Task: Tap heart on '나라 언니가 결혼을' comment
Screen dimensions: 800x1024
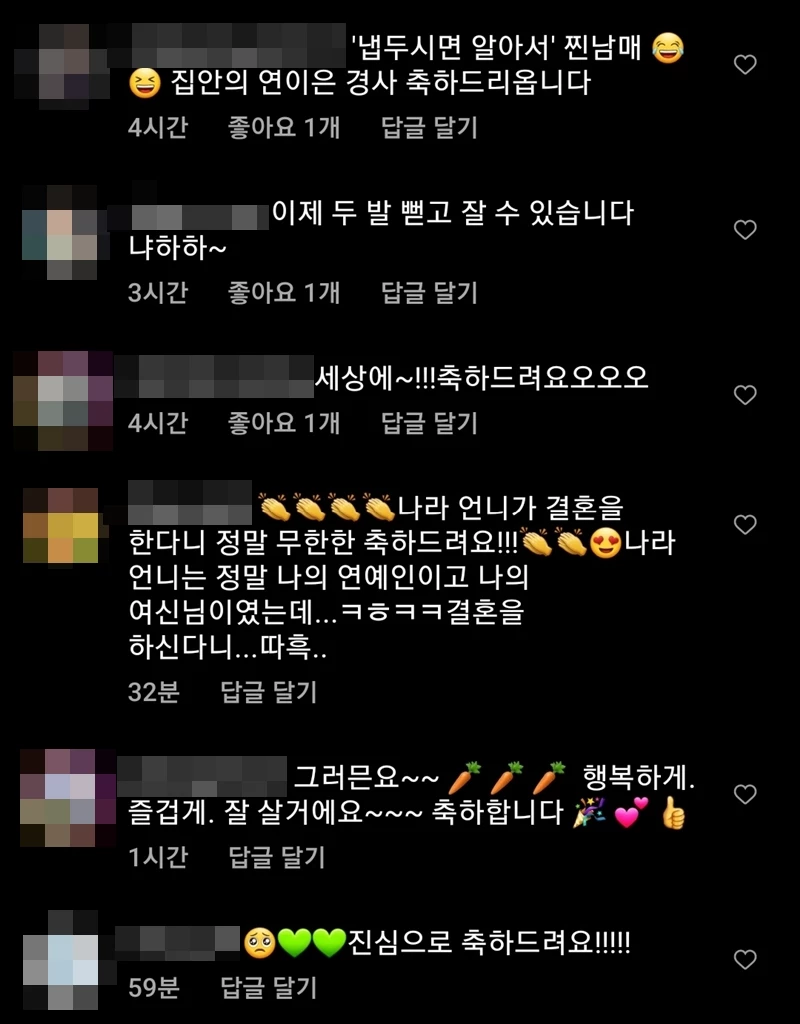Action: (745, 524)
